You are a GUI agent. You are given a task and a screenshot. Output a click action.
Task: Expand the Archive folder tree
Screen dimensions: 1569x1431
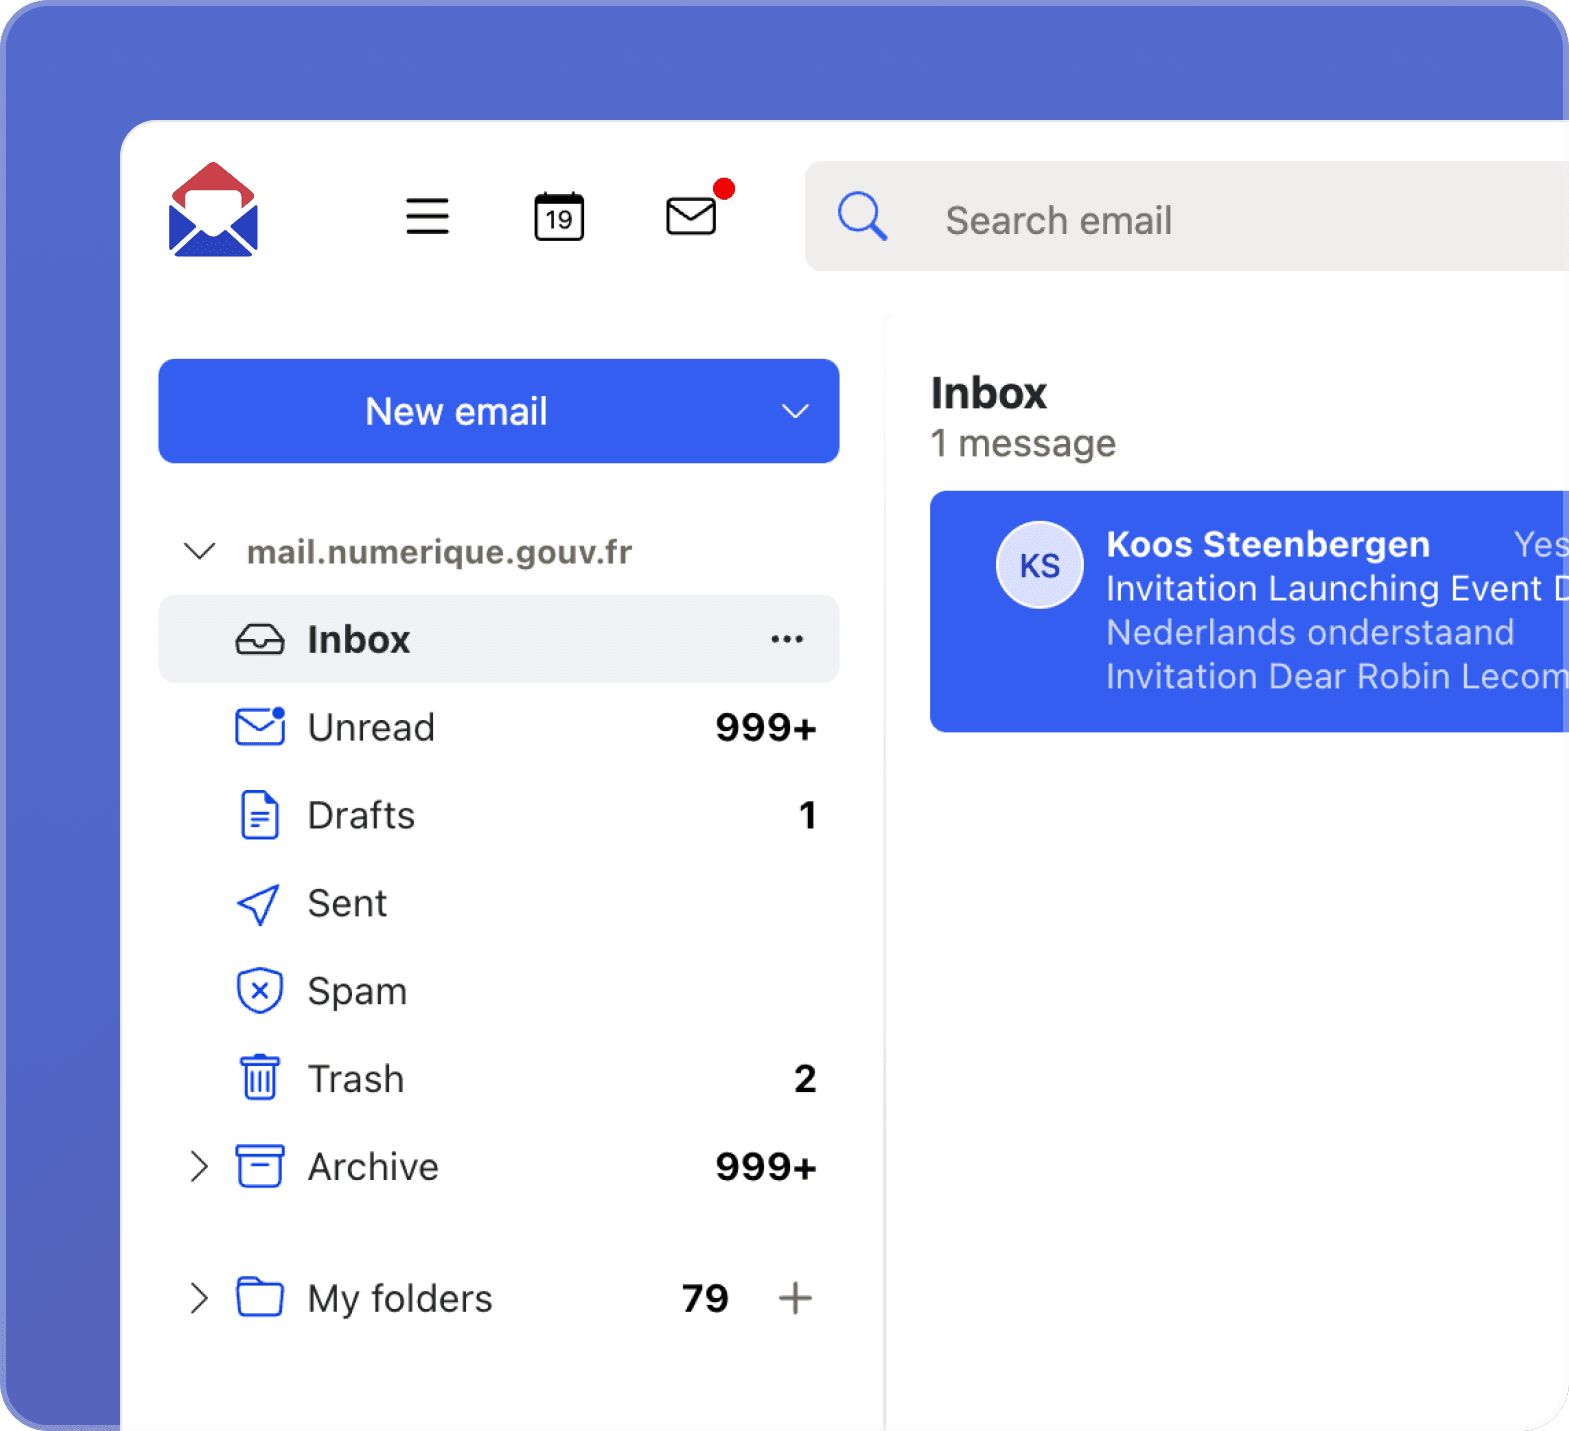(x=199, y=1166)
